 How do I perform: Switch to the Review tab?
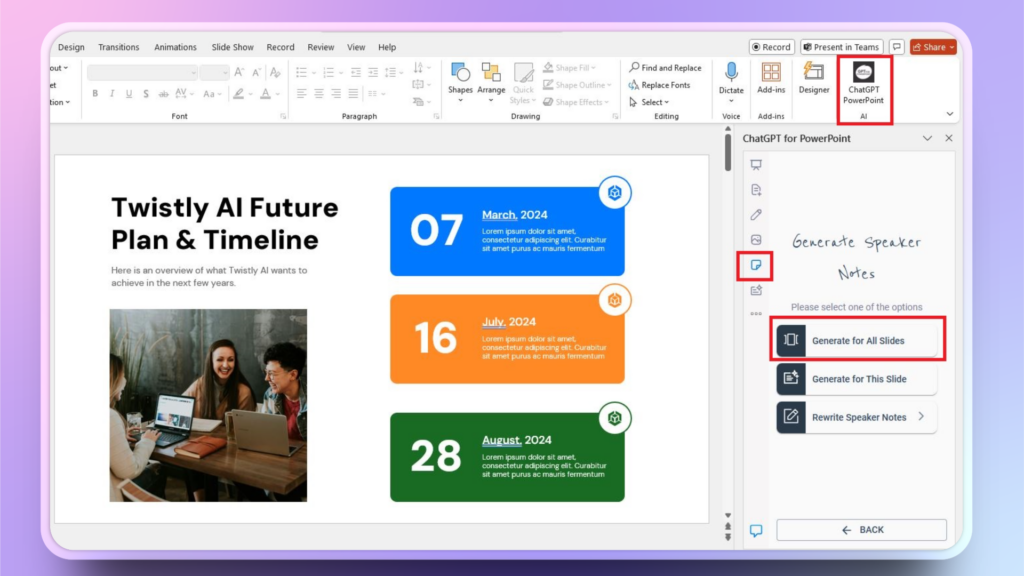point(321,47)
